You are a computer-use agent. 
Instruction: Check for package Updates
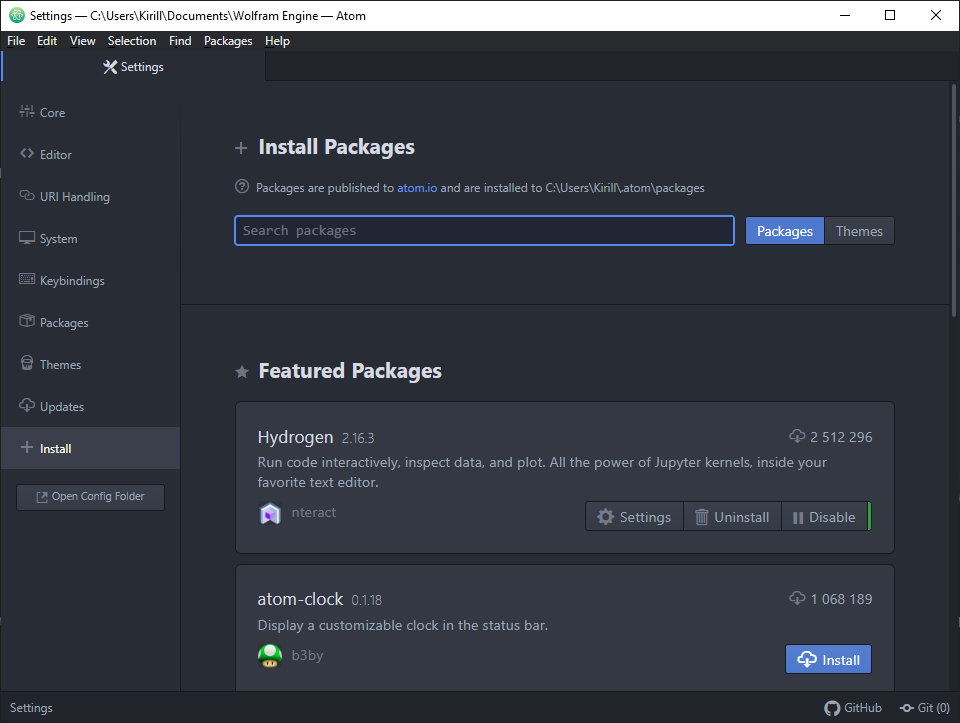(91, 406)
